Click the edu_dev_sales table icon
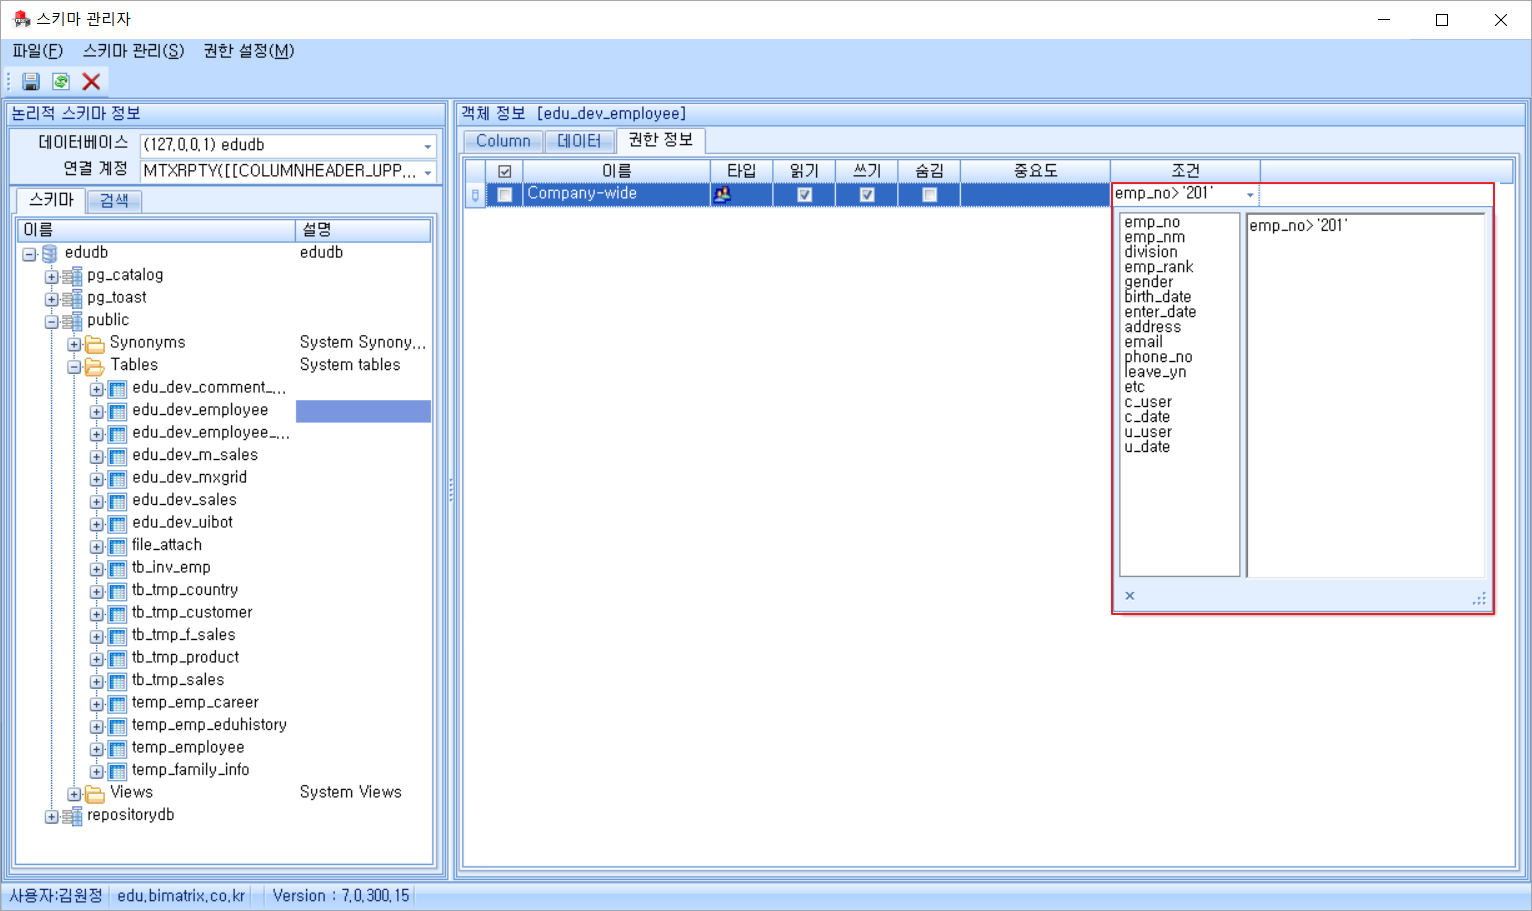The image size is (1532, 911). (117, 501)
